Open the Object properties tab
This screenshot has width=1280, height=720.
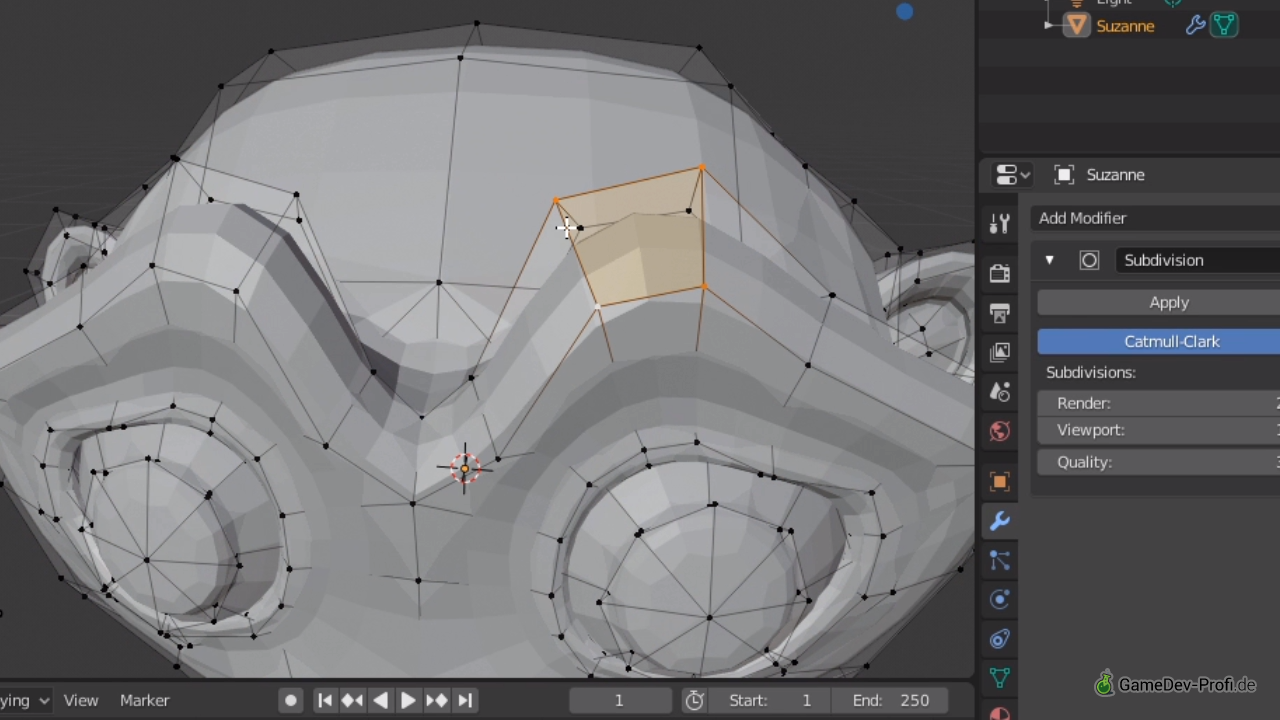[999, 481]
